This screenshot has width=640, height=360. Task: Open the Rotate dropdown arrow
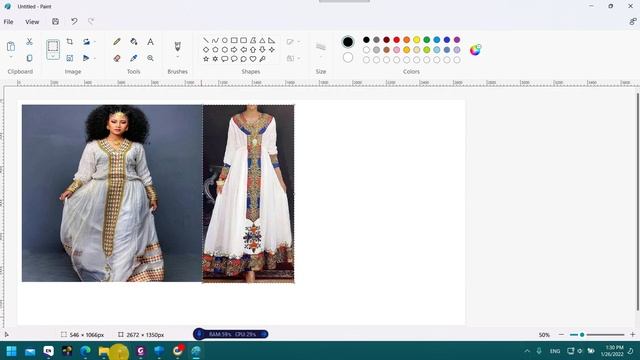[x=95, y=42]
